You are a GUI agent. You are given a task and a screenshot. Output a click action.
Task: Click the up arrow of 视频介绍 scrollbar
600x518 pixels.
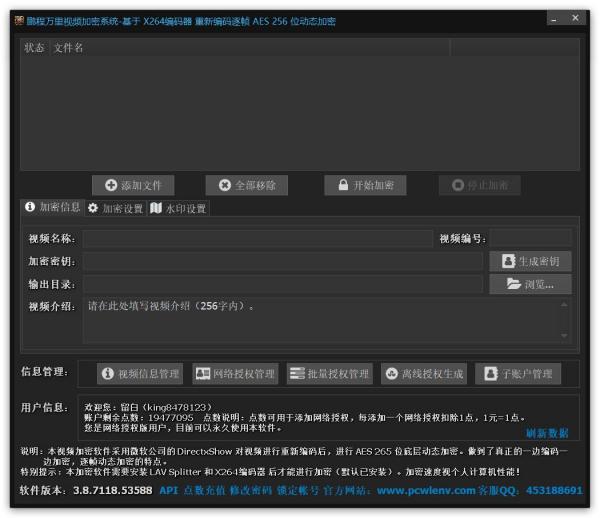564,305
